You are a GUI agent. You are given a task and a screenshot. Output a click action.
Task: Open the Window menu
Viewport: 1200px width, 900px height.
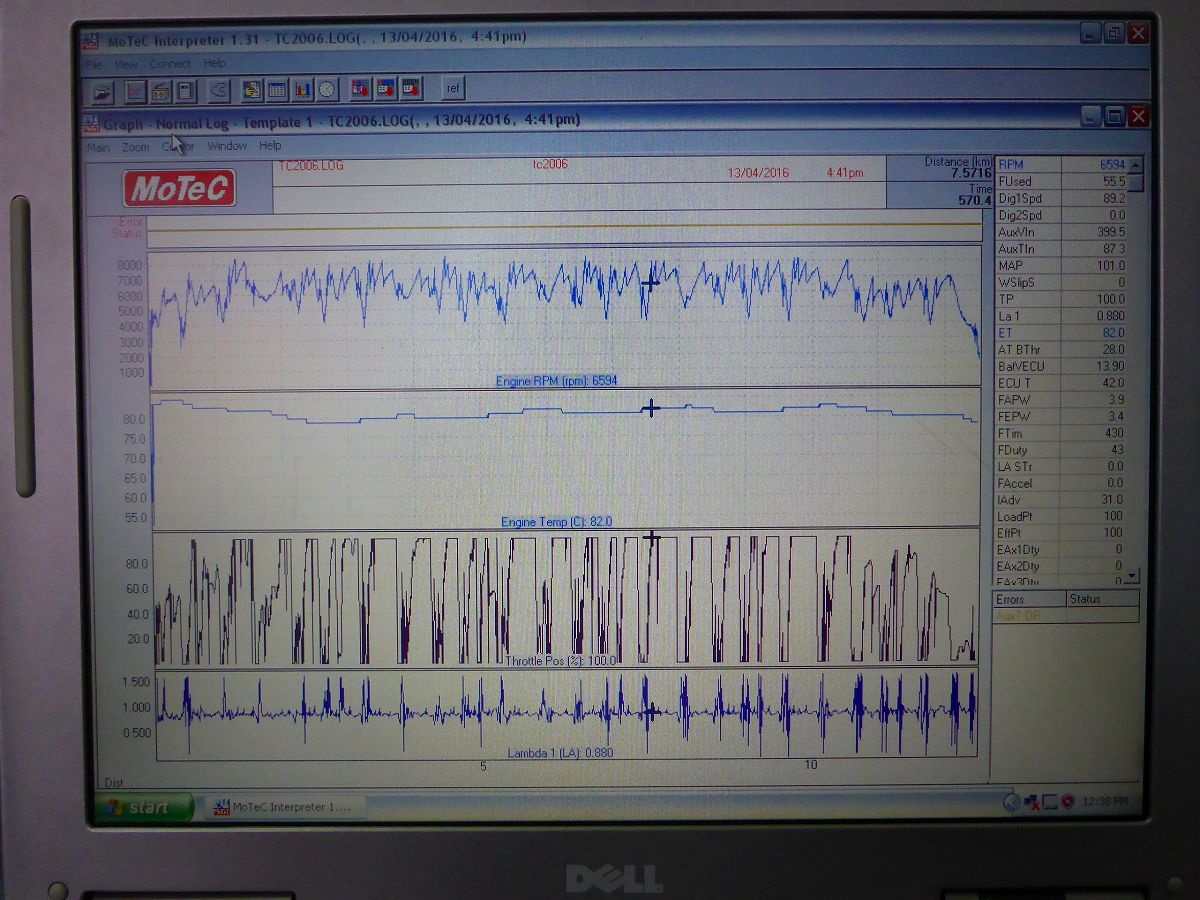click(227, 146)
